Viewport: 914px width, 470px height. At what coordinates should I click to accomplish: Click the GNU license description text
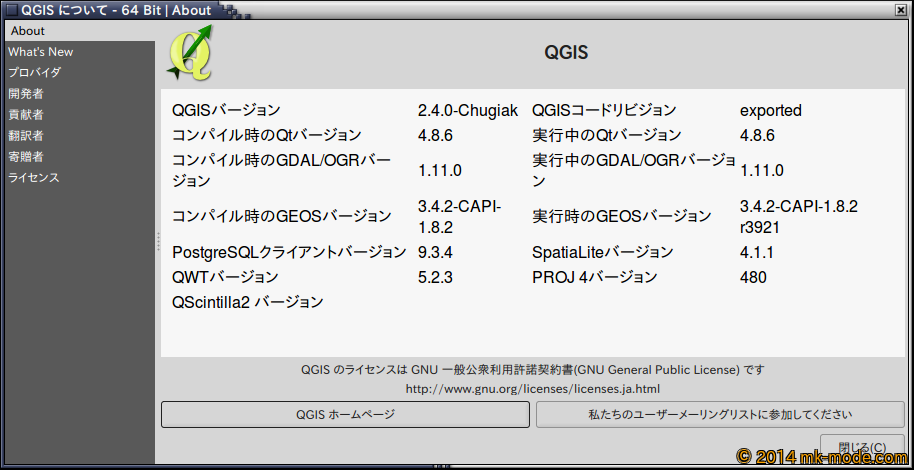533,369
